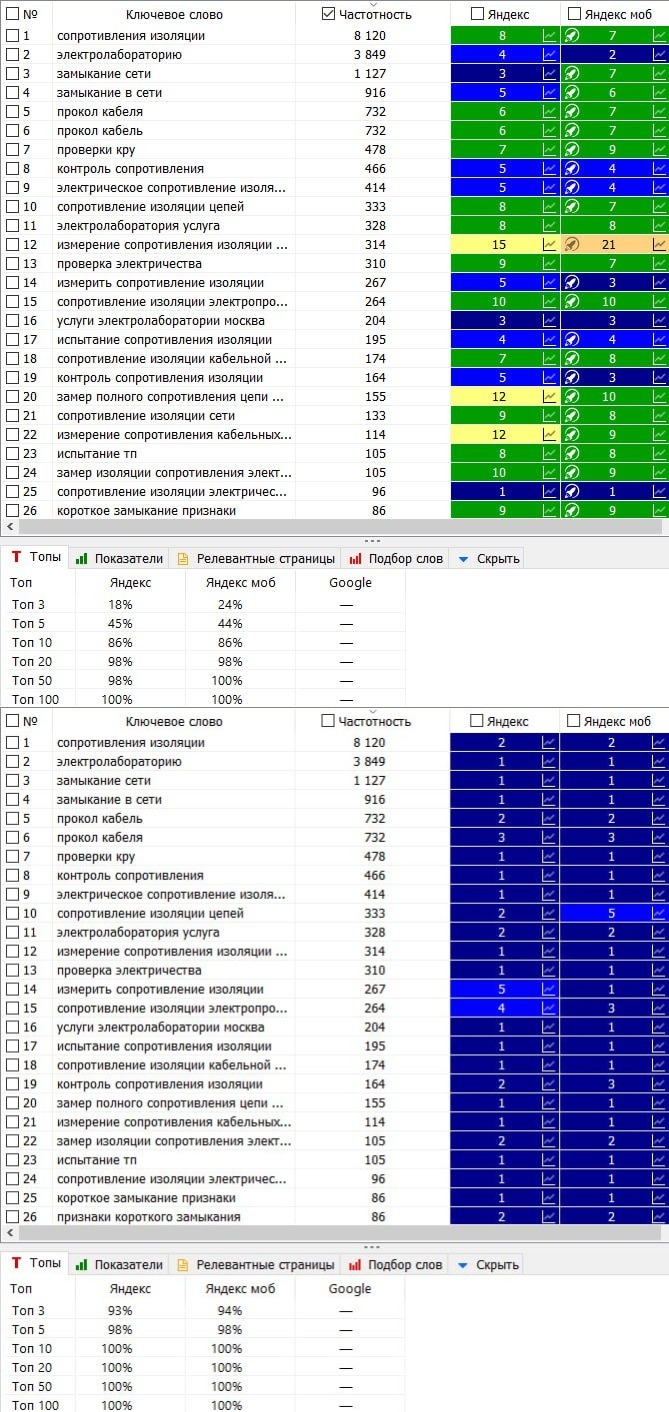Open the Скрыть dropdown in the upper panel
Screen dimensions: 669x1412
click(x=487, y=559)
